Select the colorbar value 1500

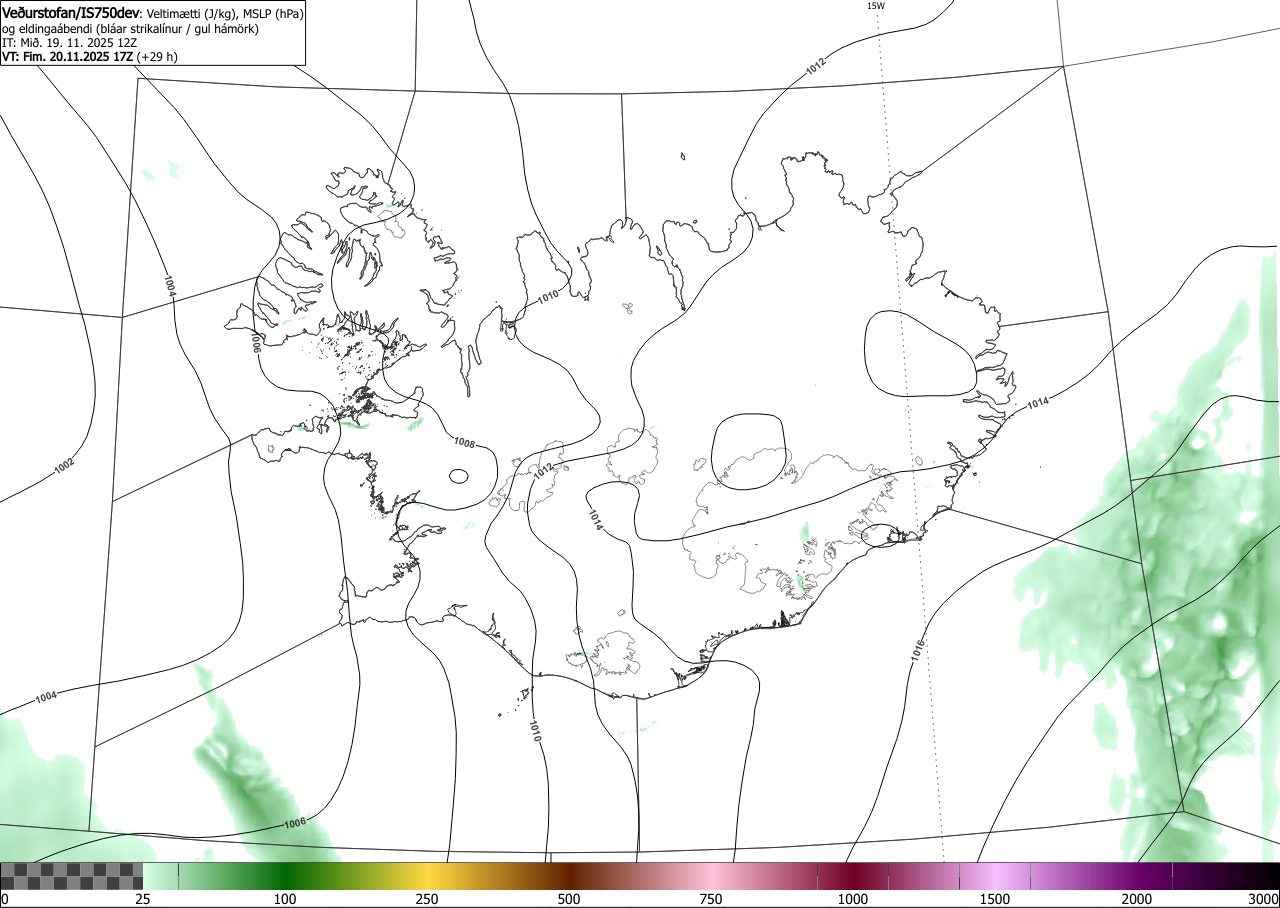(995, 899)
